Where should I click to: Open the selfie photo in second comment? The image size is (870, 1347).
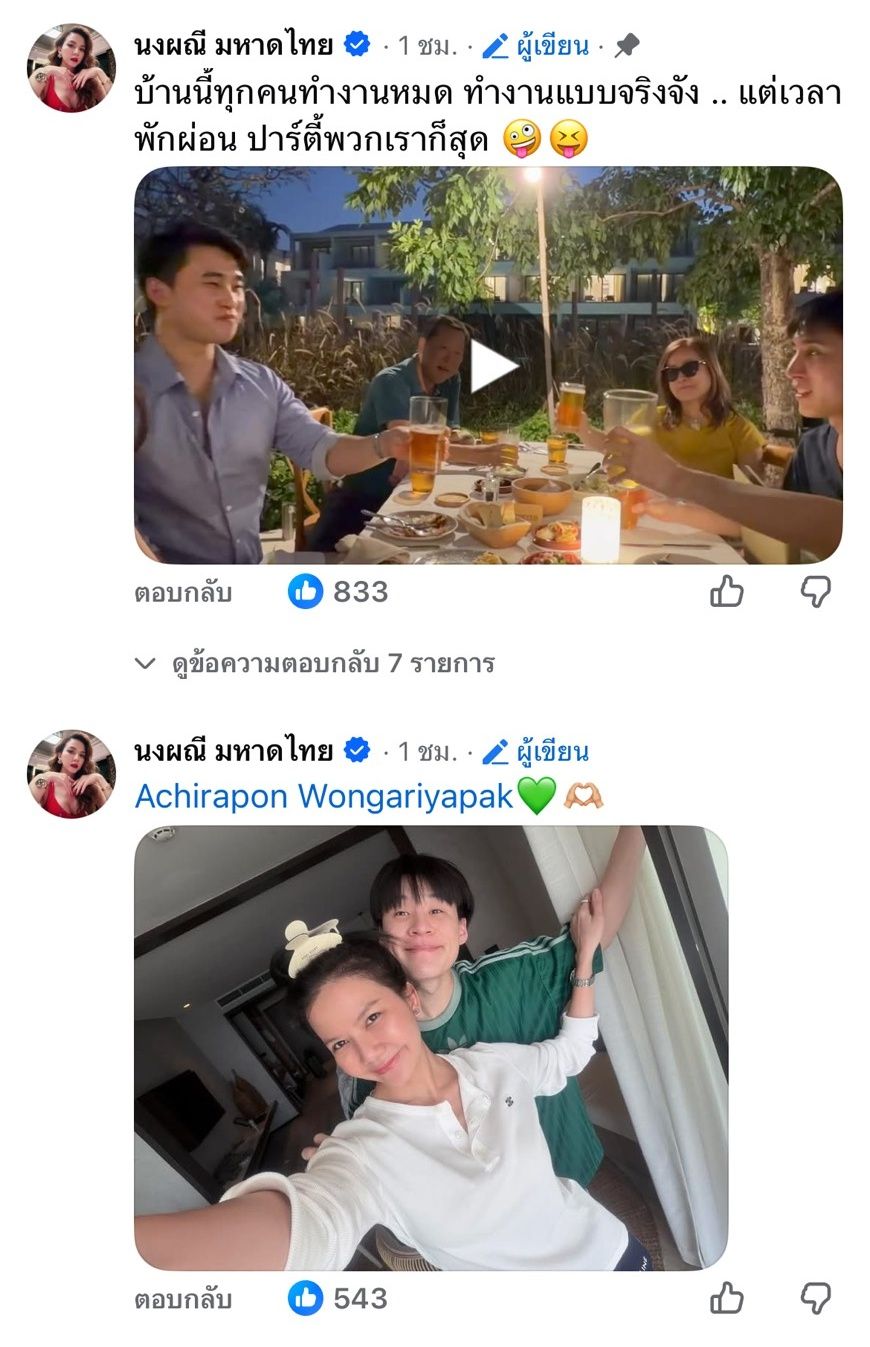point(431,1047)
